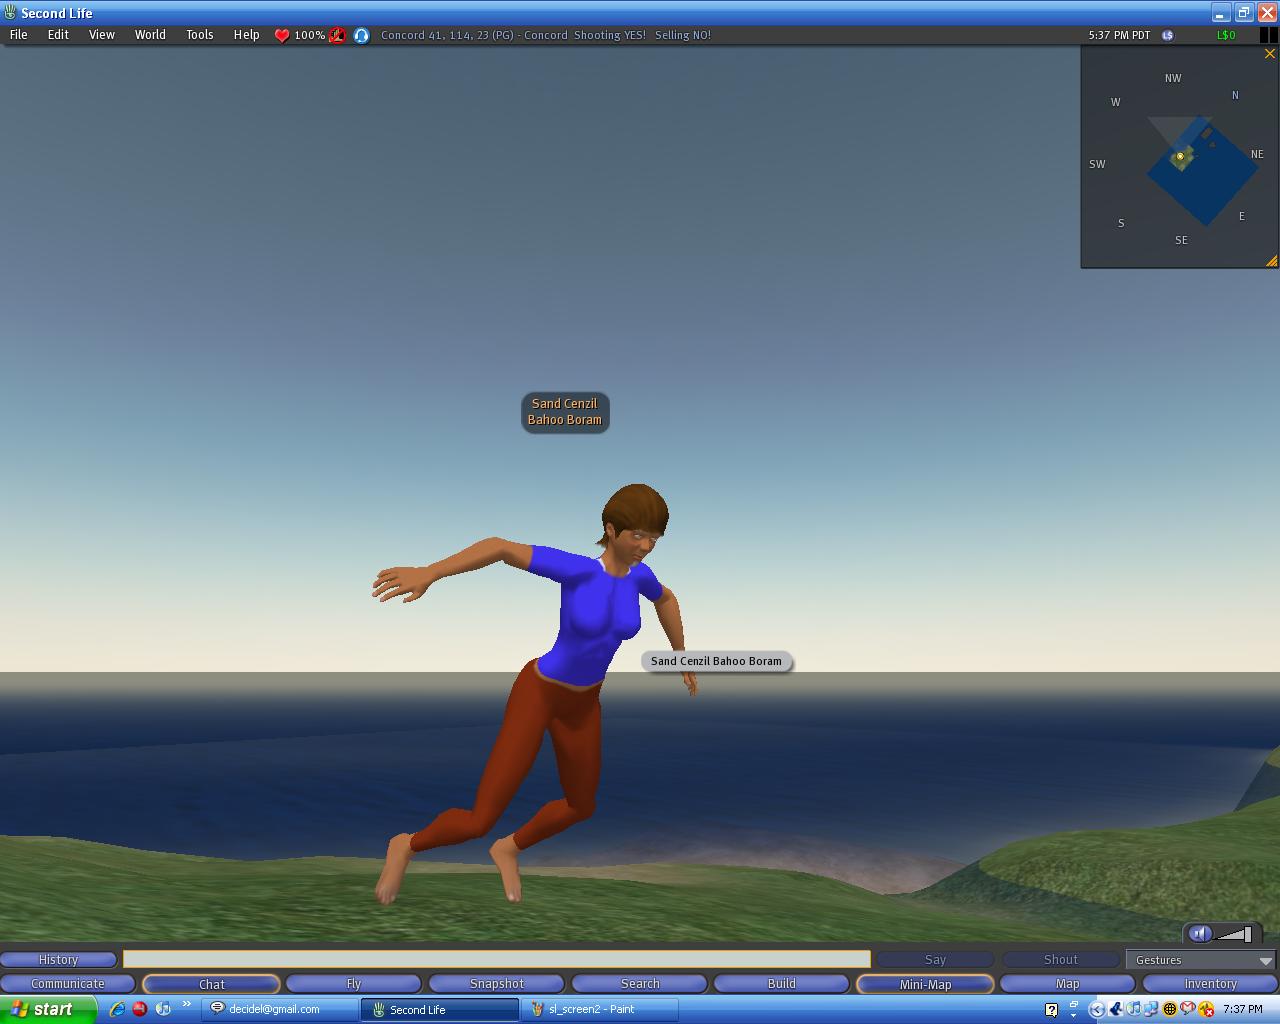
Task: Toggle Fly mode
Action: pos(354,984)
